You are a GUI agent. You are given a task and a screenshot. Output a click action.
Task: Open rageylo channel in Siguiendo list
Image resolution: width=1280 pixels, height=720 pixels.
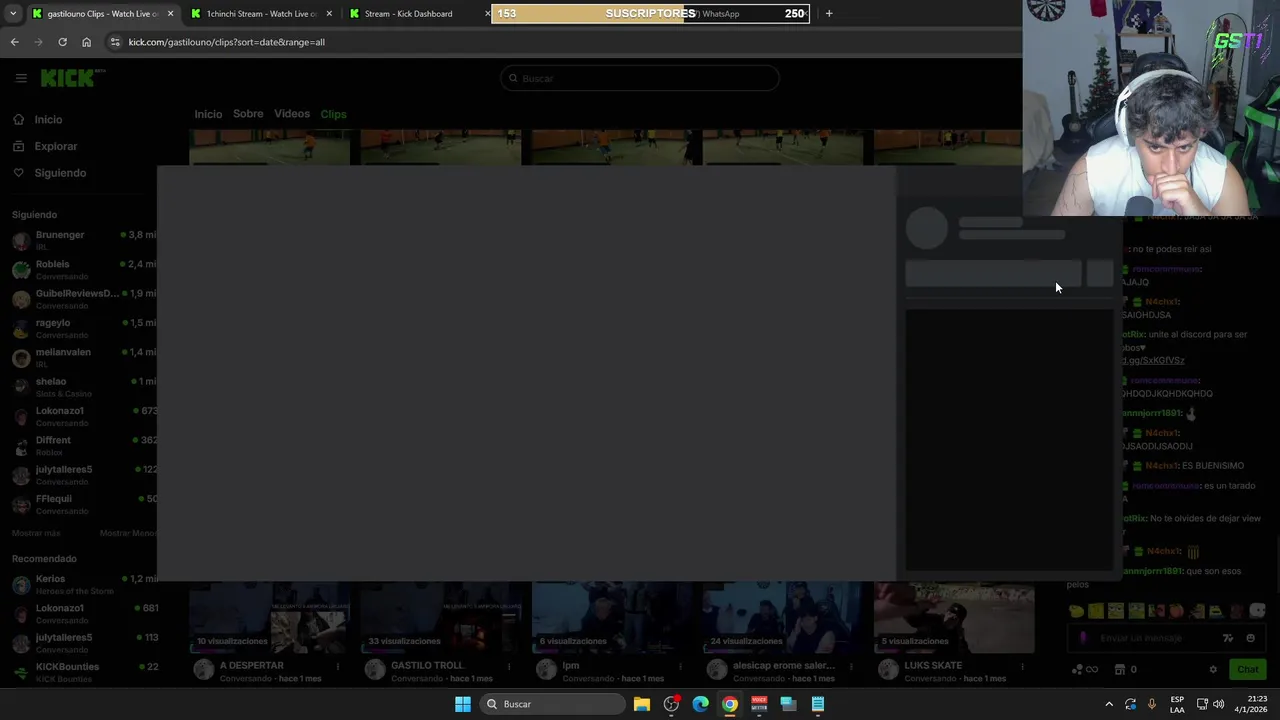pos(83,328)
